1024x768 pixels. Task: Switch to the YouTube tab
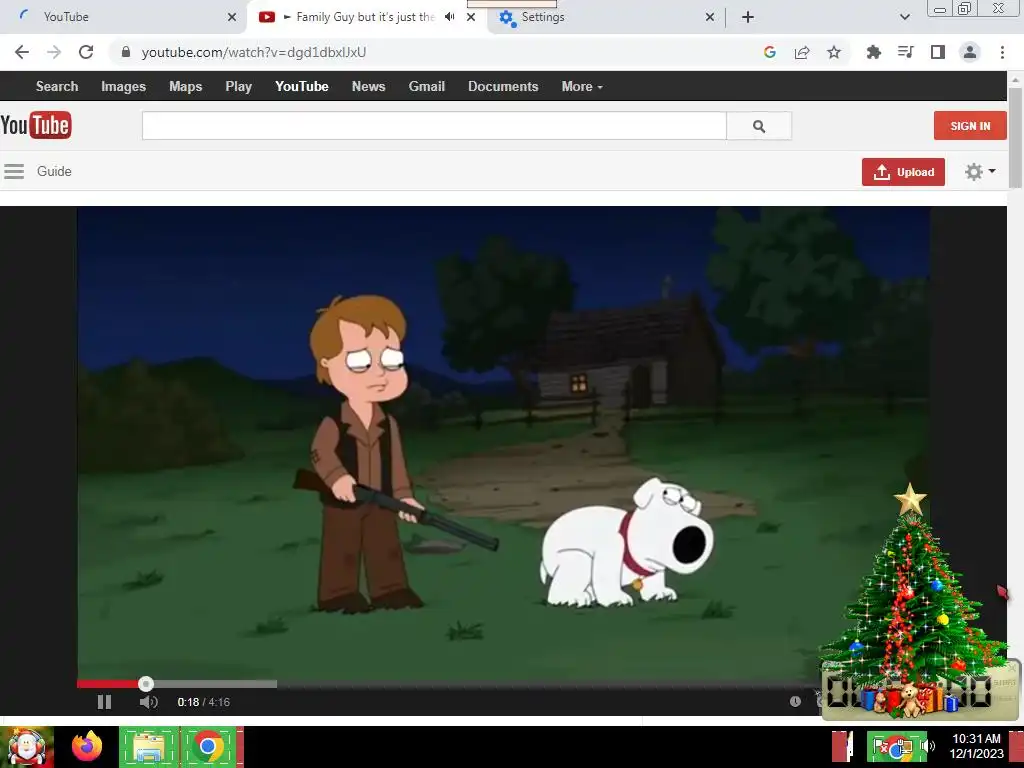123,17
